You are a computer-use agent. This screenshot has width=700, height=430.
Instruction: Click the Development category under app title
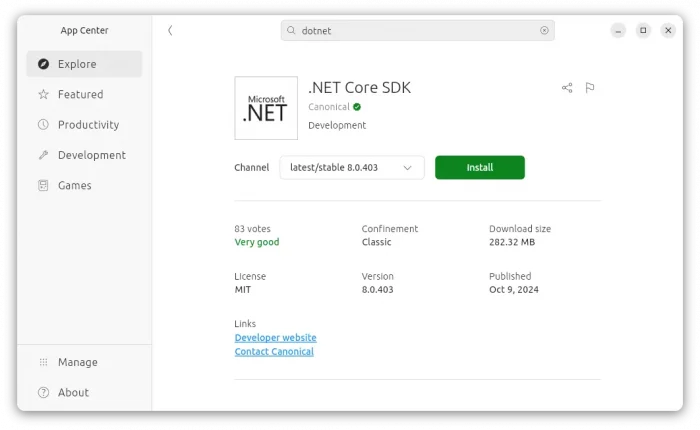(x=337, y=125)
